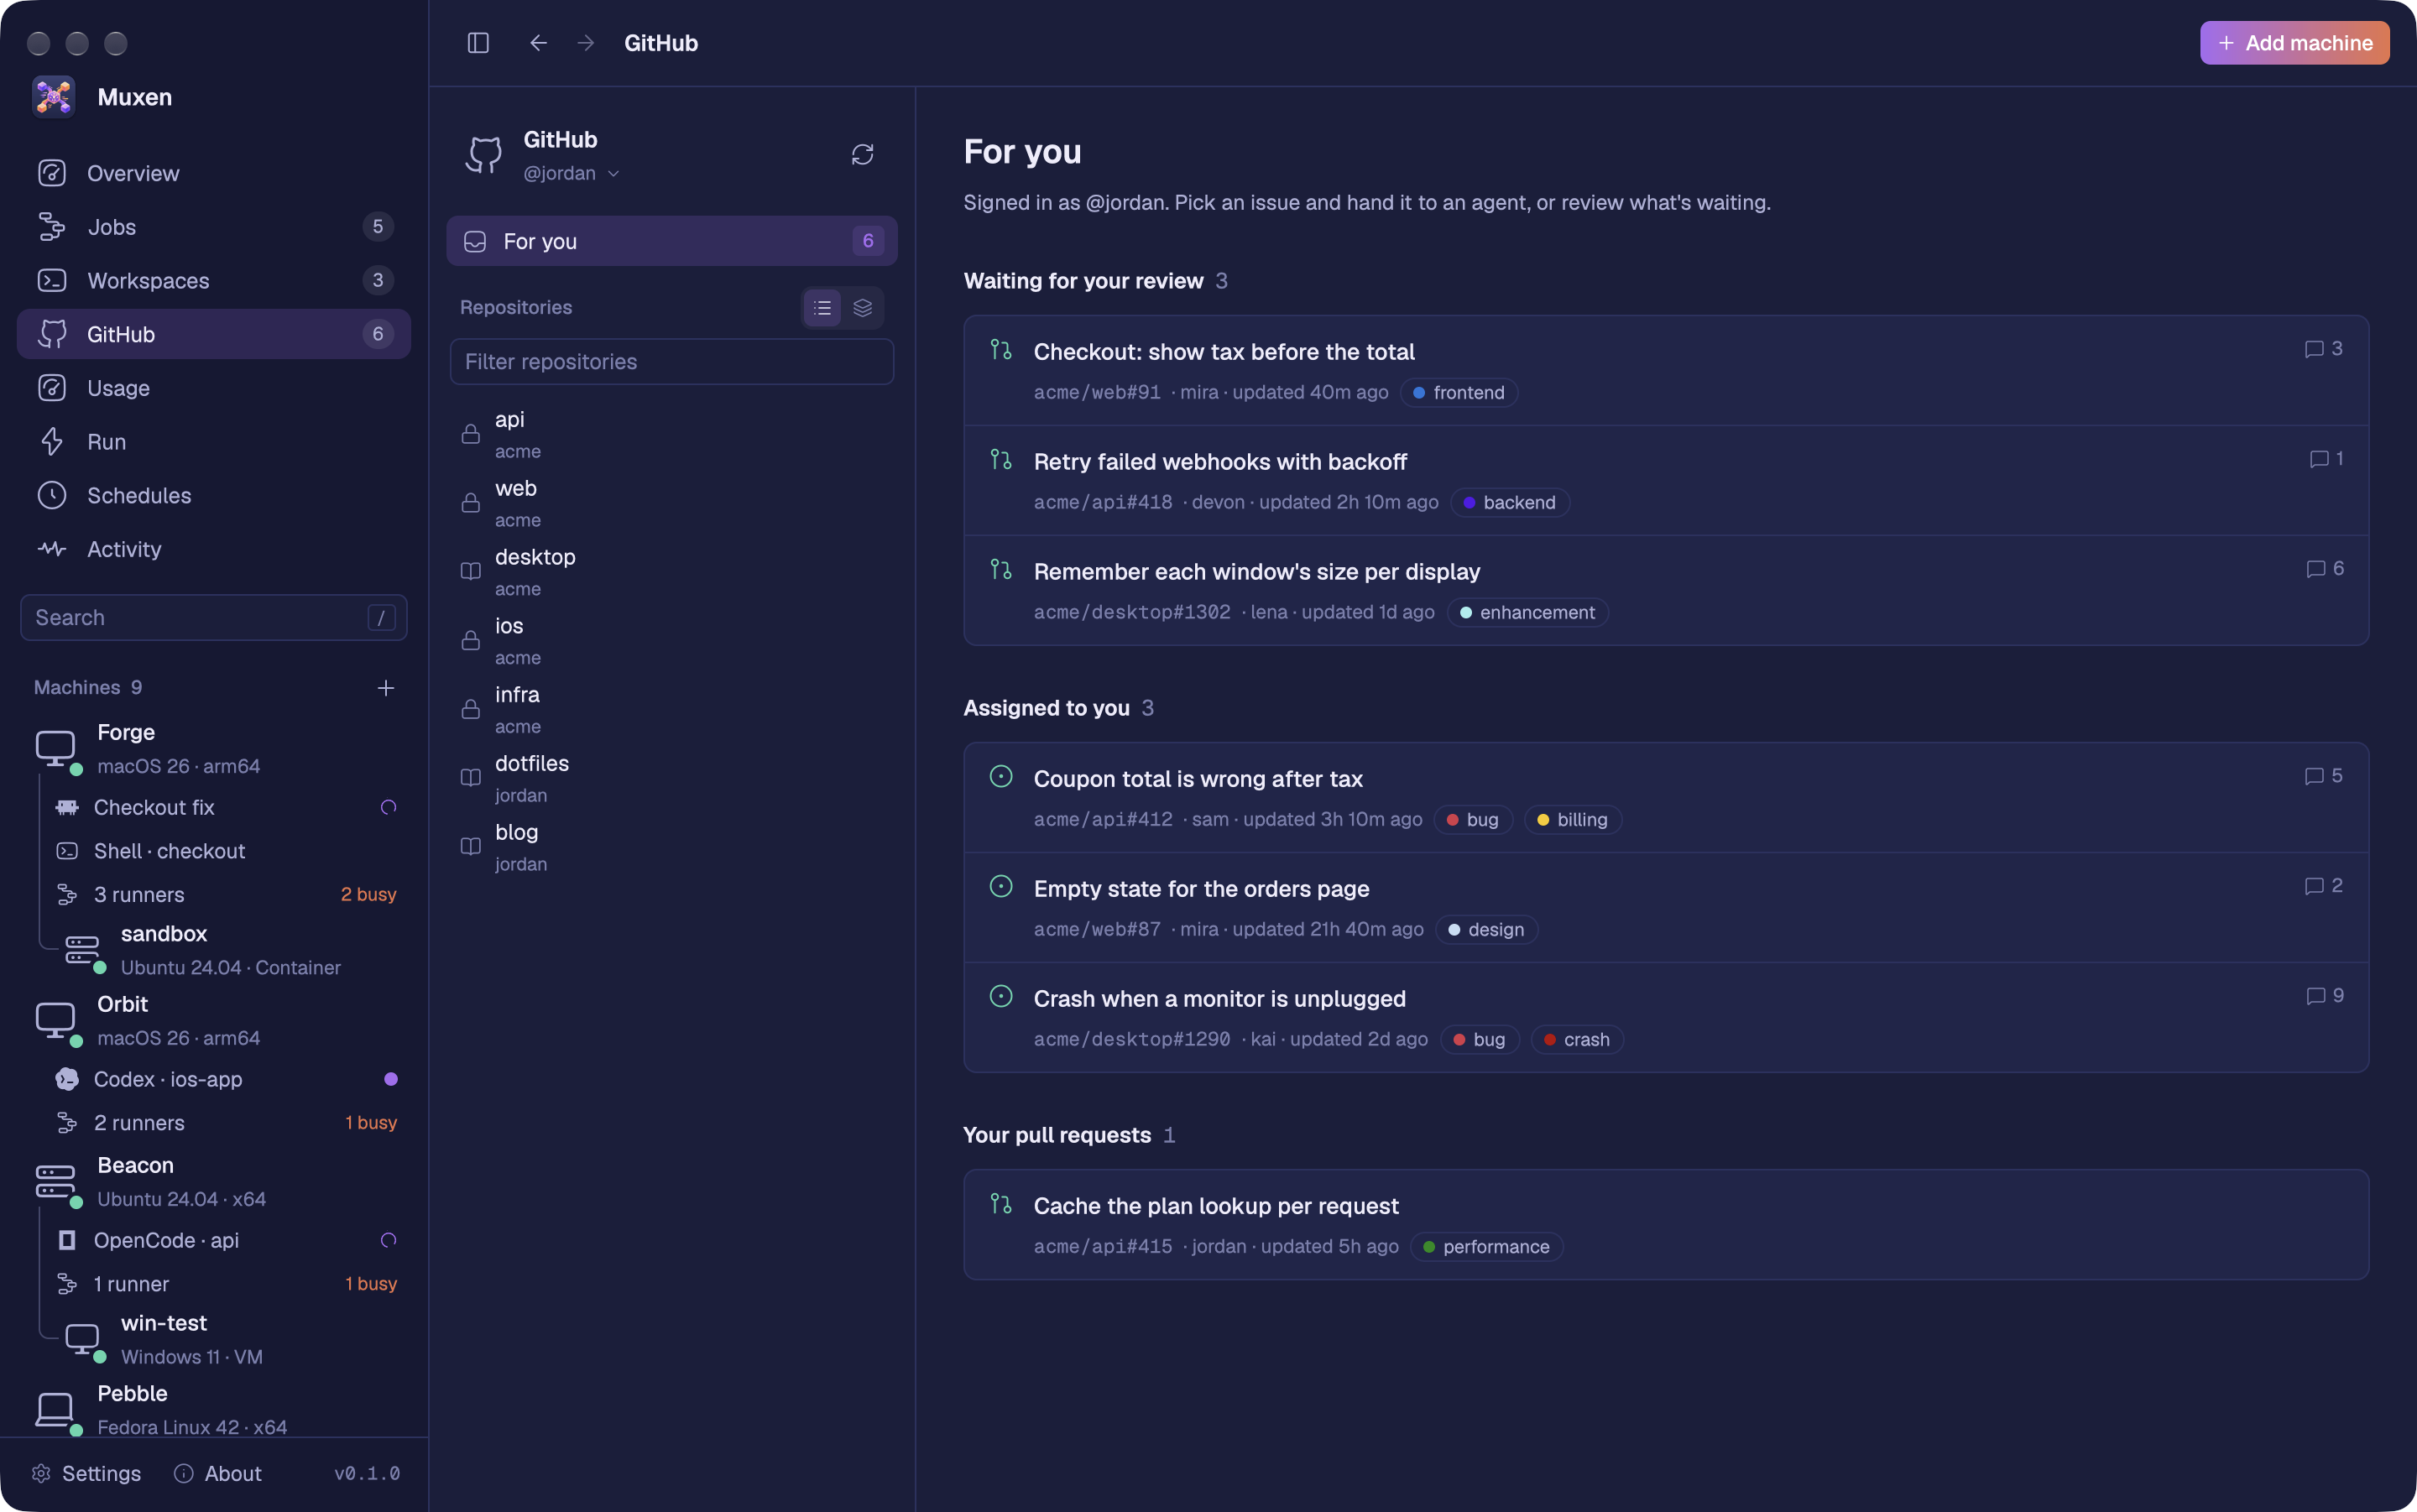The width and height of the screenshot is (2417, 1512).
Task: Open the Run section
Action: [x=214, y=441]
